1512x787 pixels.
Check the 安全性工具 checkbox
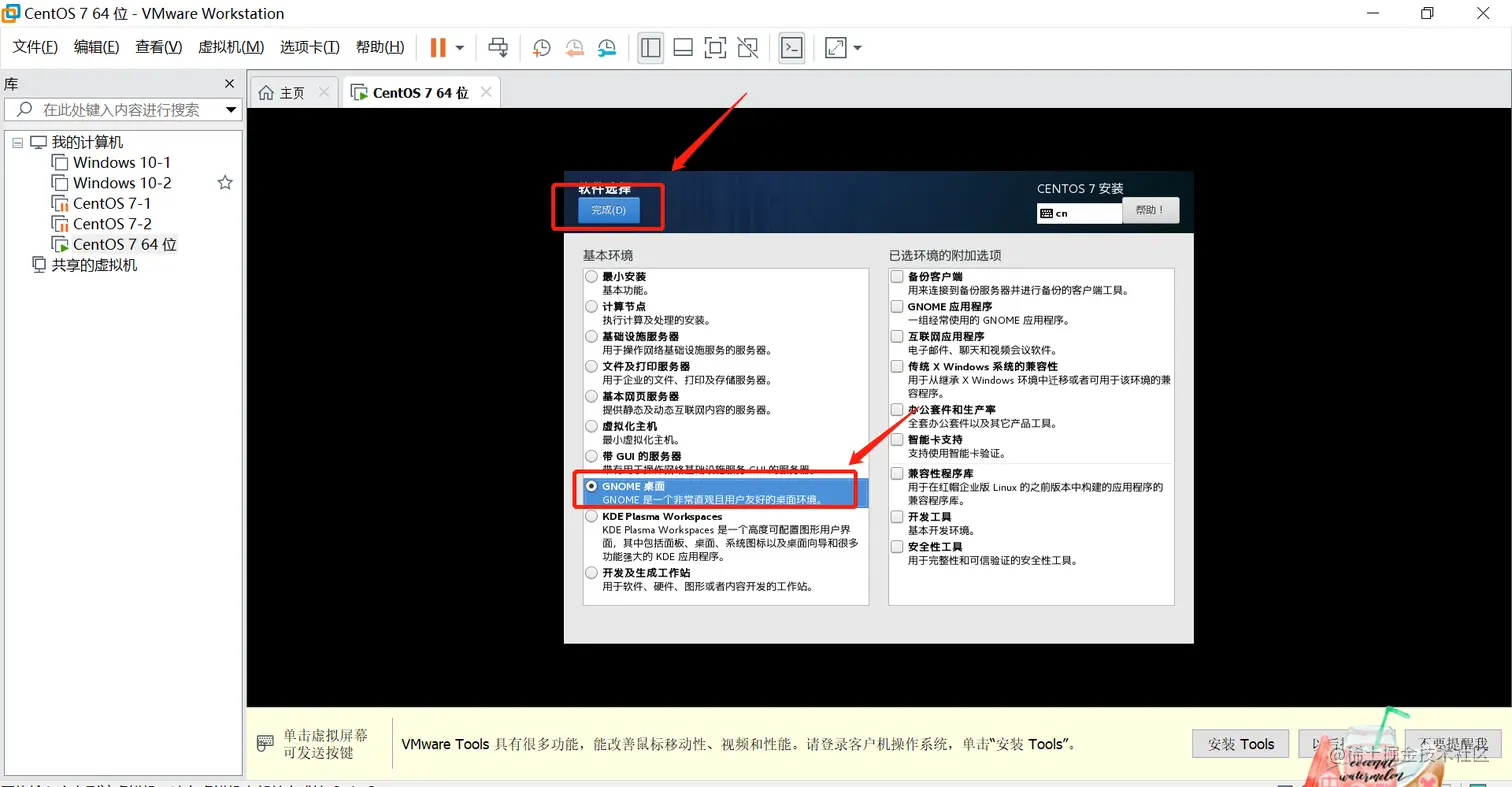click(897, 547)
